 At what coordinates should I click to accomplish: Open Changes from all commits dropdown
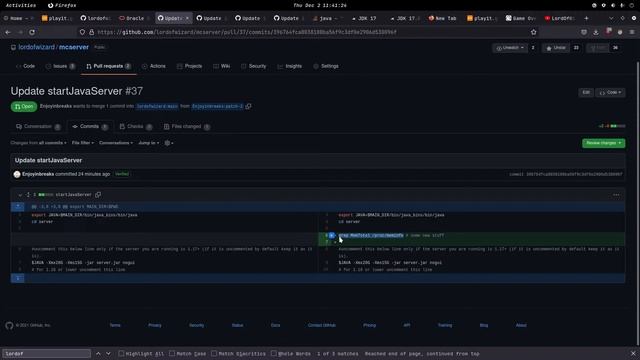coord(38,143)
